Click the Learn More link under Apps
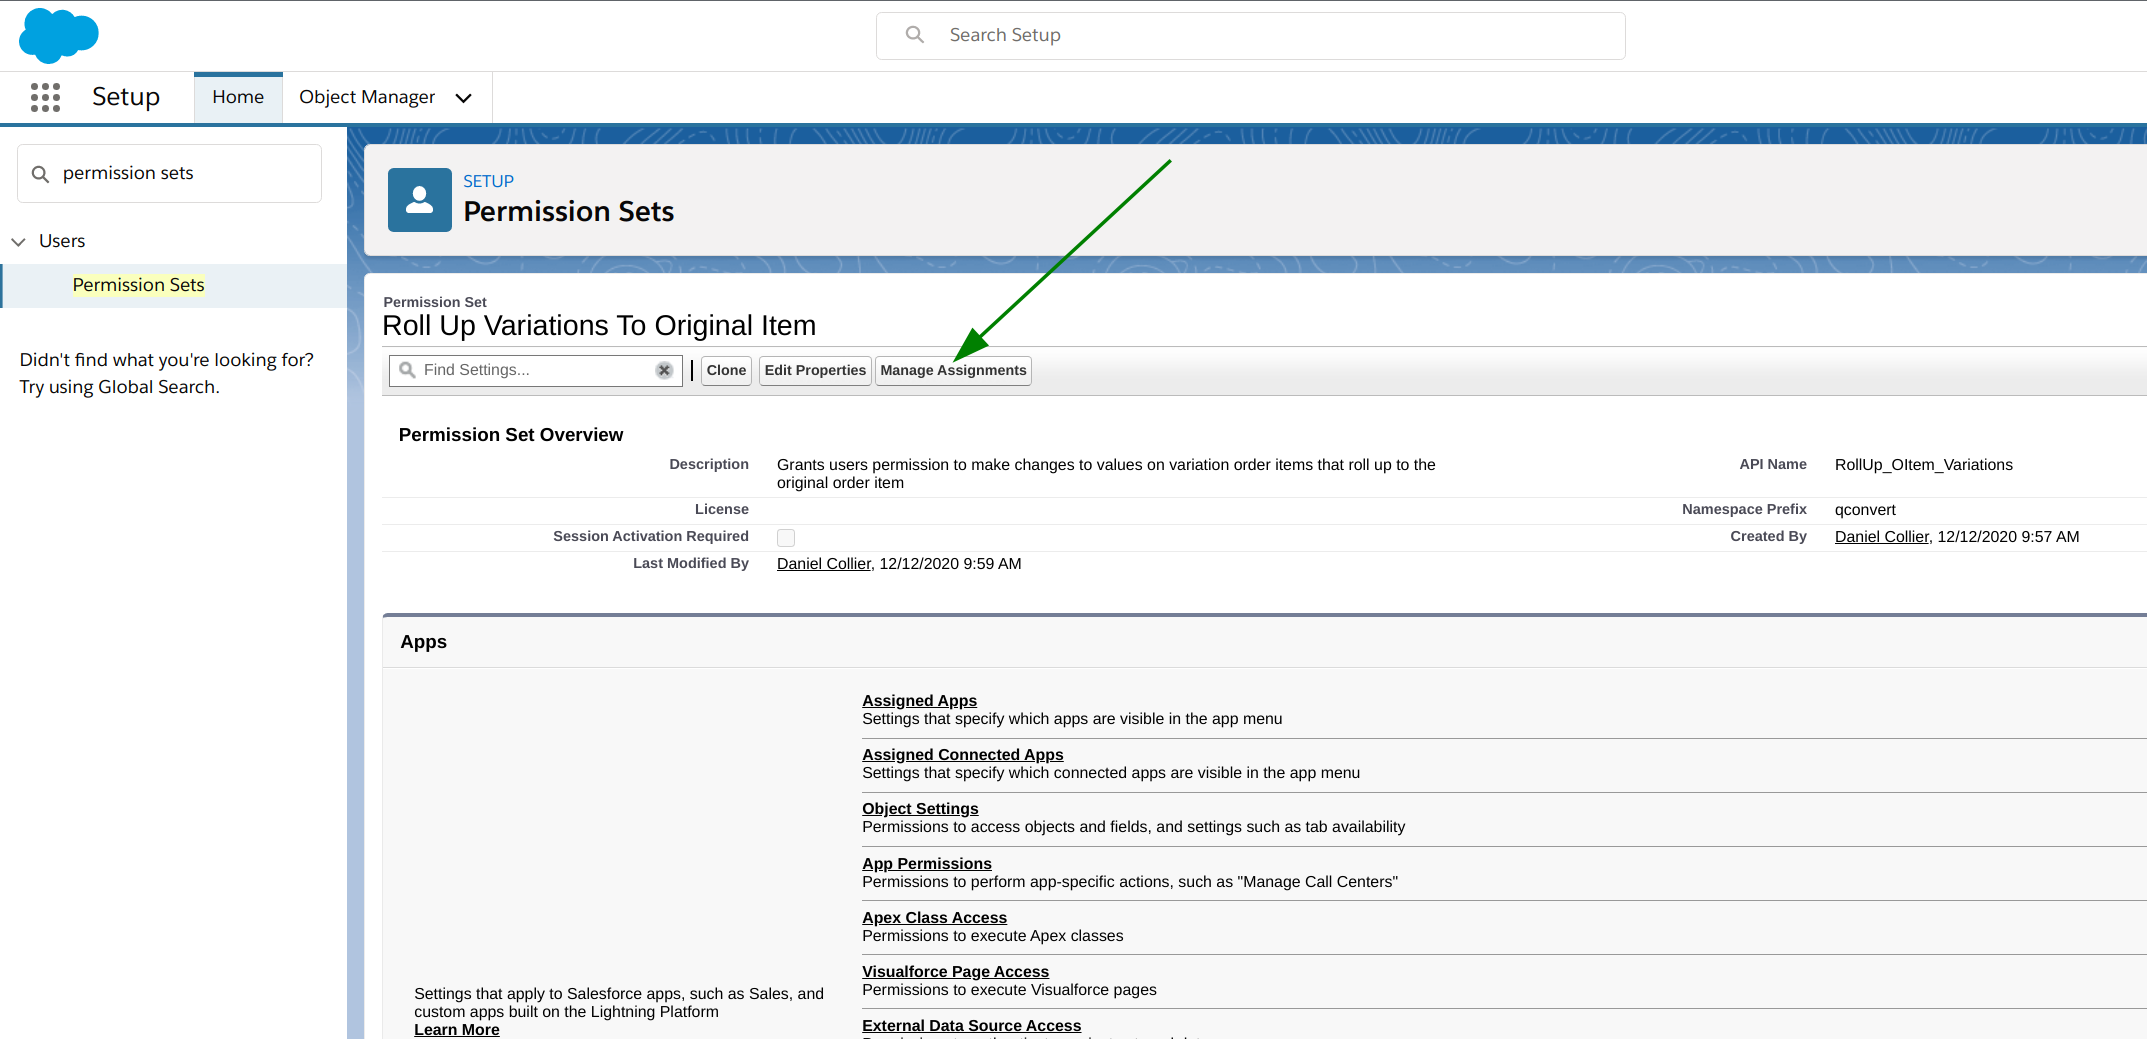The width and height of the screenshot is (2147, 1039). [x=456, y=1030]
